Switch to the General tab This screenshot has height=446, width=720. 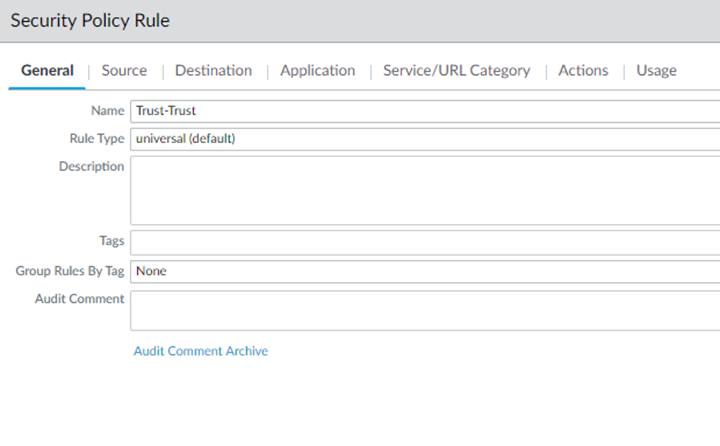47,70
